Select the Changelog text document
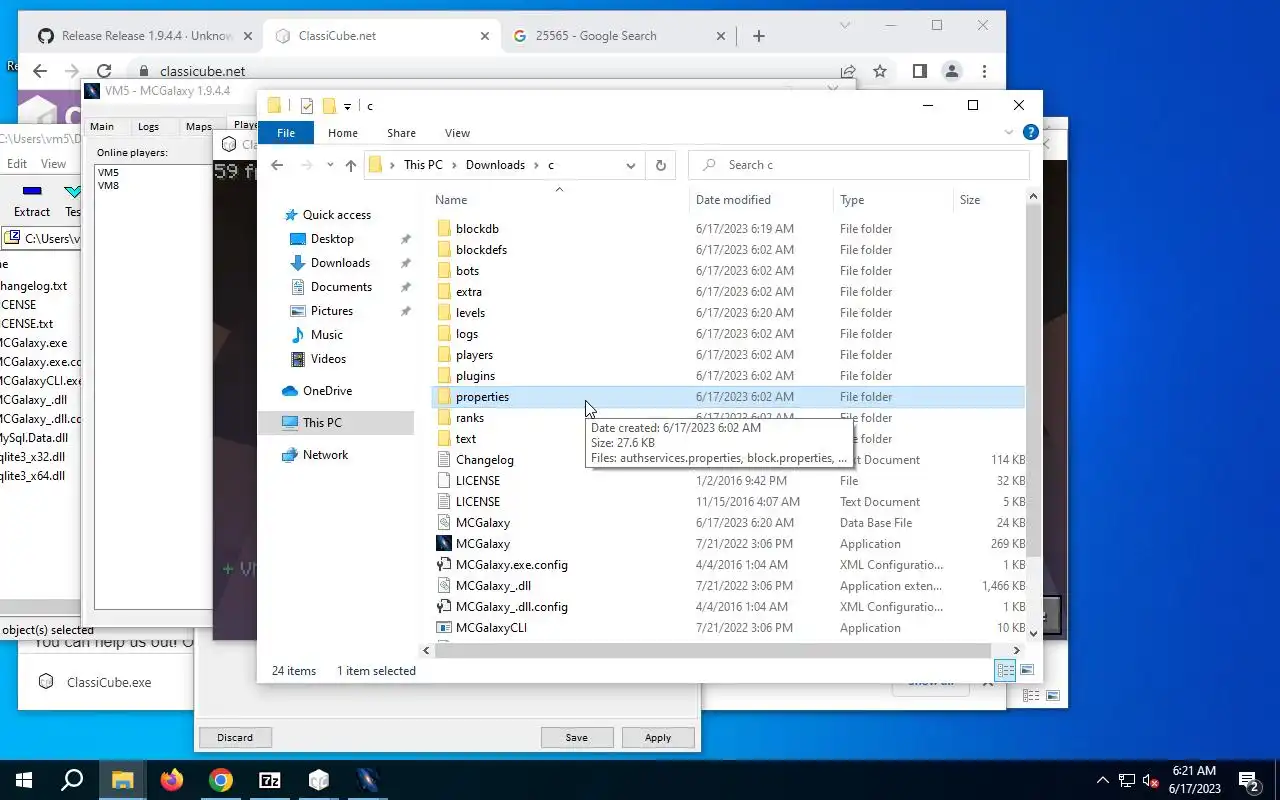The height and width of the screenshot is (800, 1280). tap(484, 460)
